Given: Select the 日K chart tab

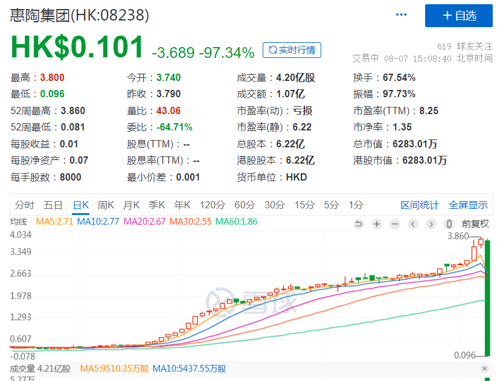Looking at the screenshot, I should pyautogui.click(x=81, y=205).
